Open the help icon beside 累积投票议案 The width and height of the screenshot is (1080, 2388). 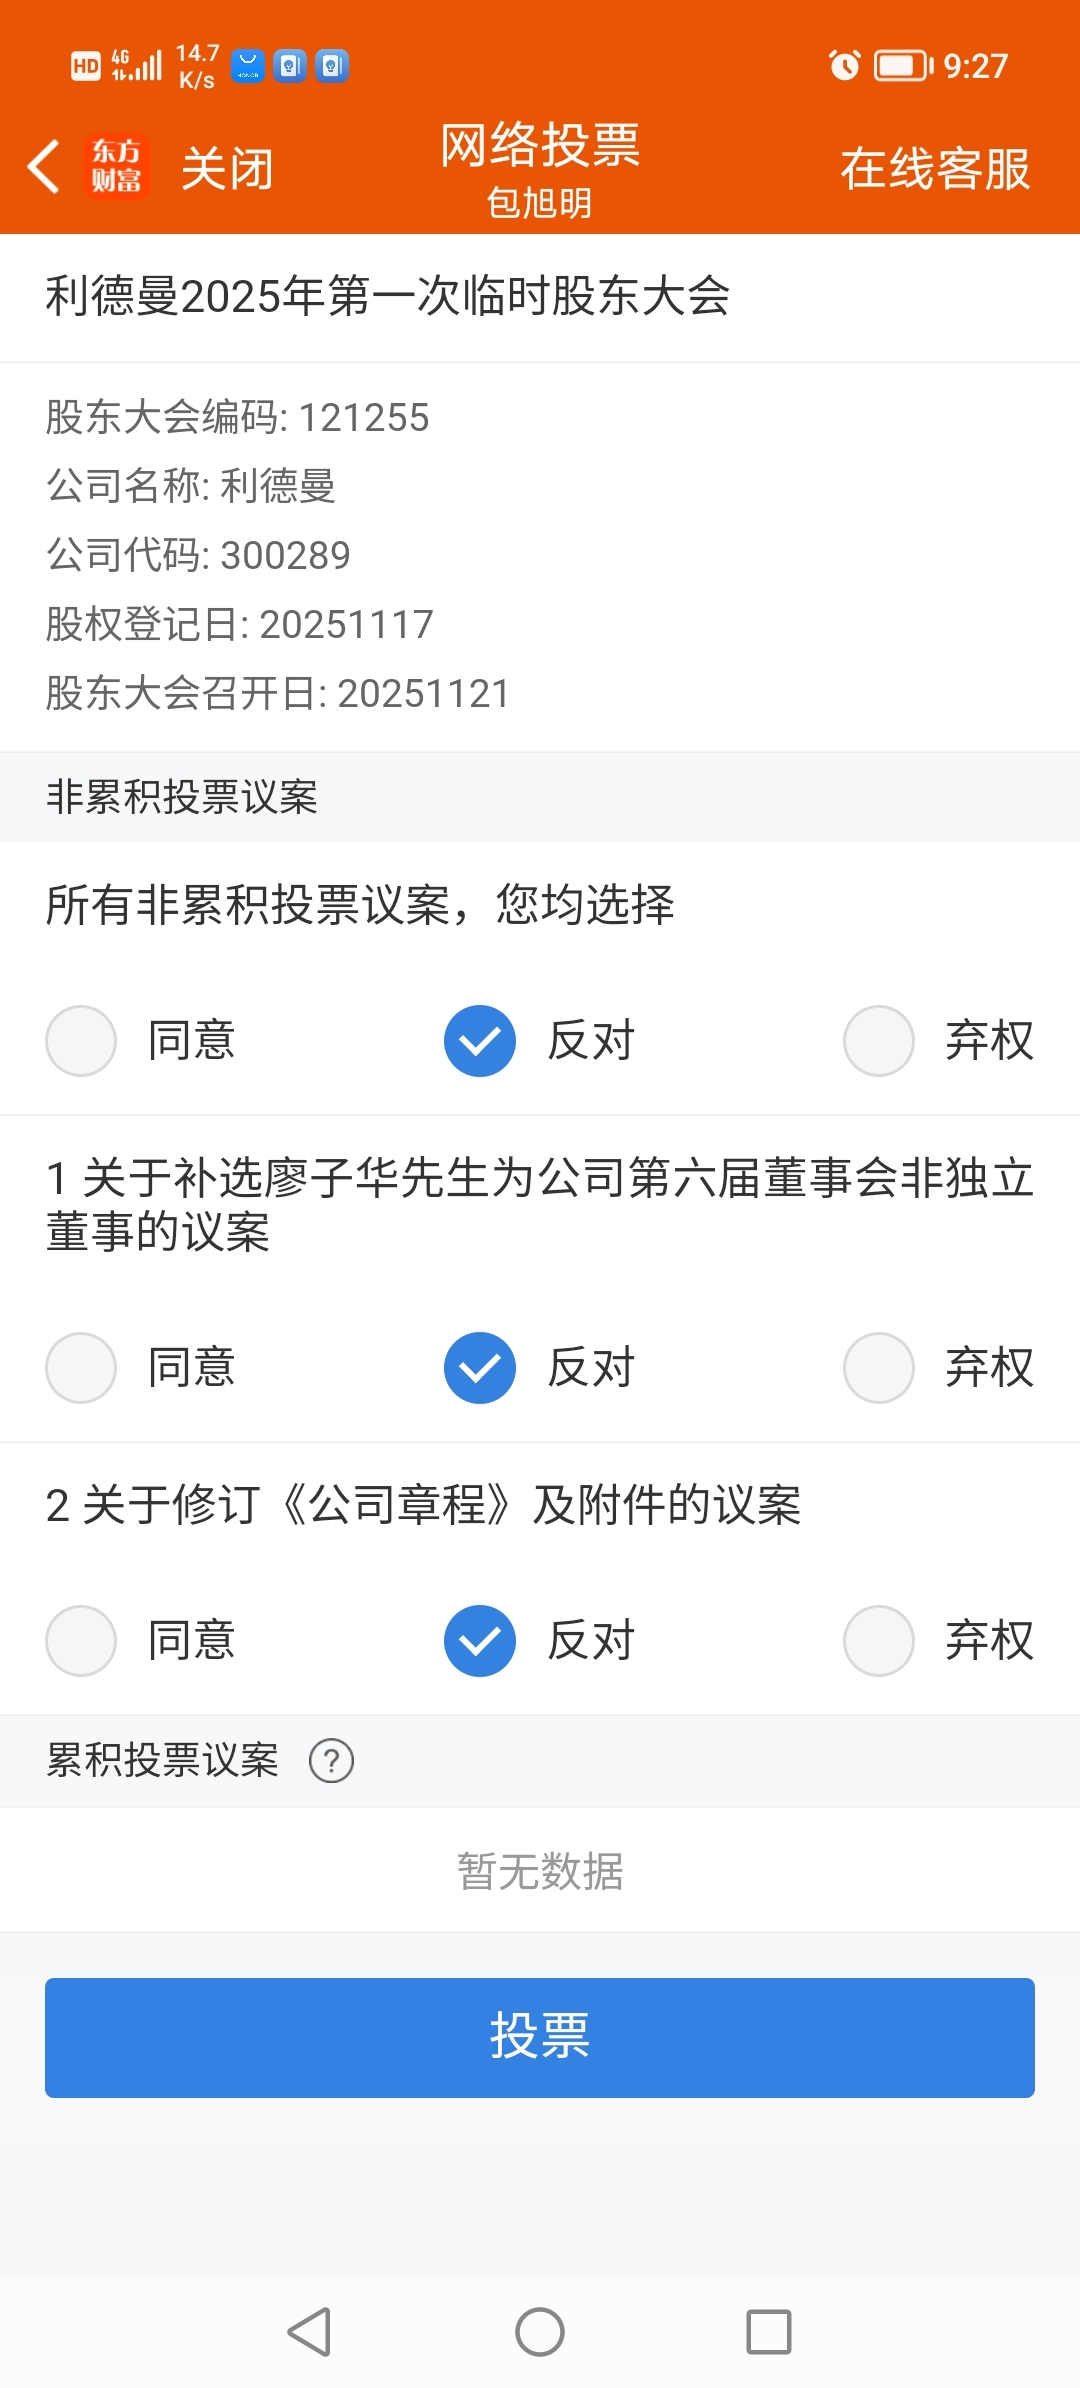click(x=331, y=1761)
